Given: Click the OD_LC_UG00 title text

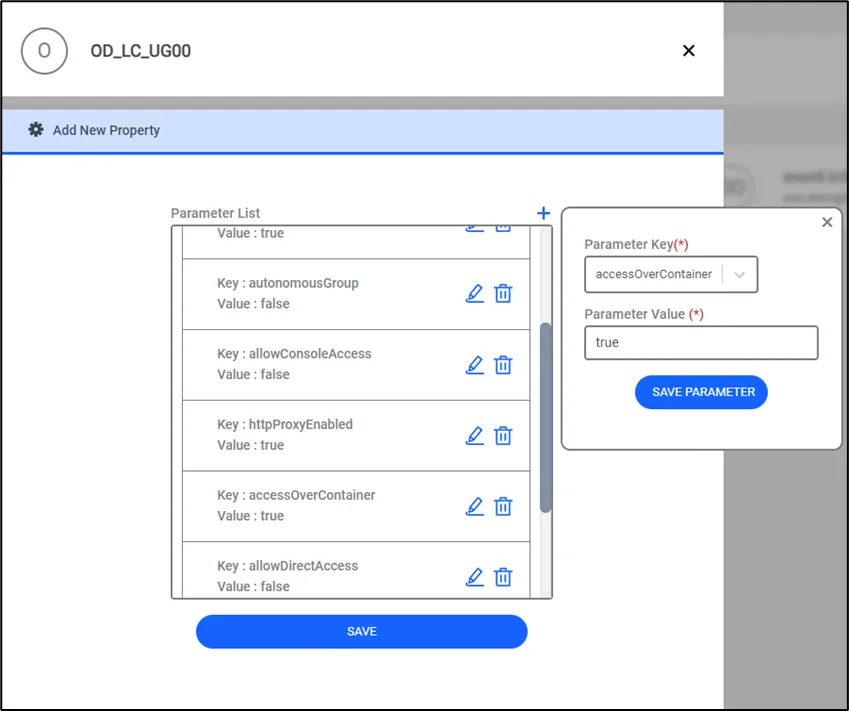Looking at the screenshot, I should (141, 51).
